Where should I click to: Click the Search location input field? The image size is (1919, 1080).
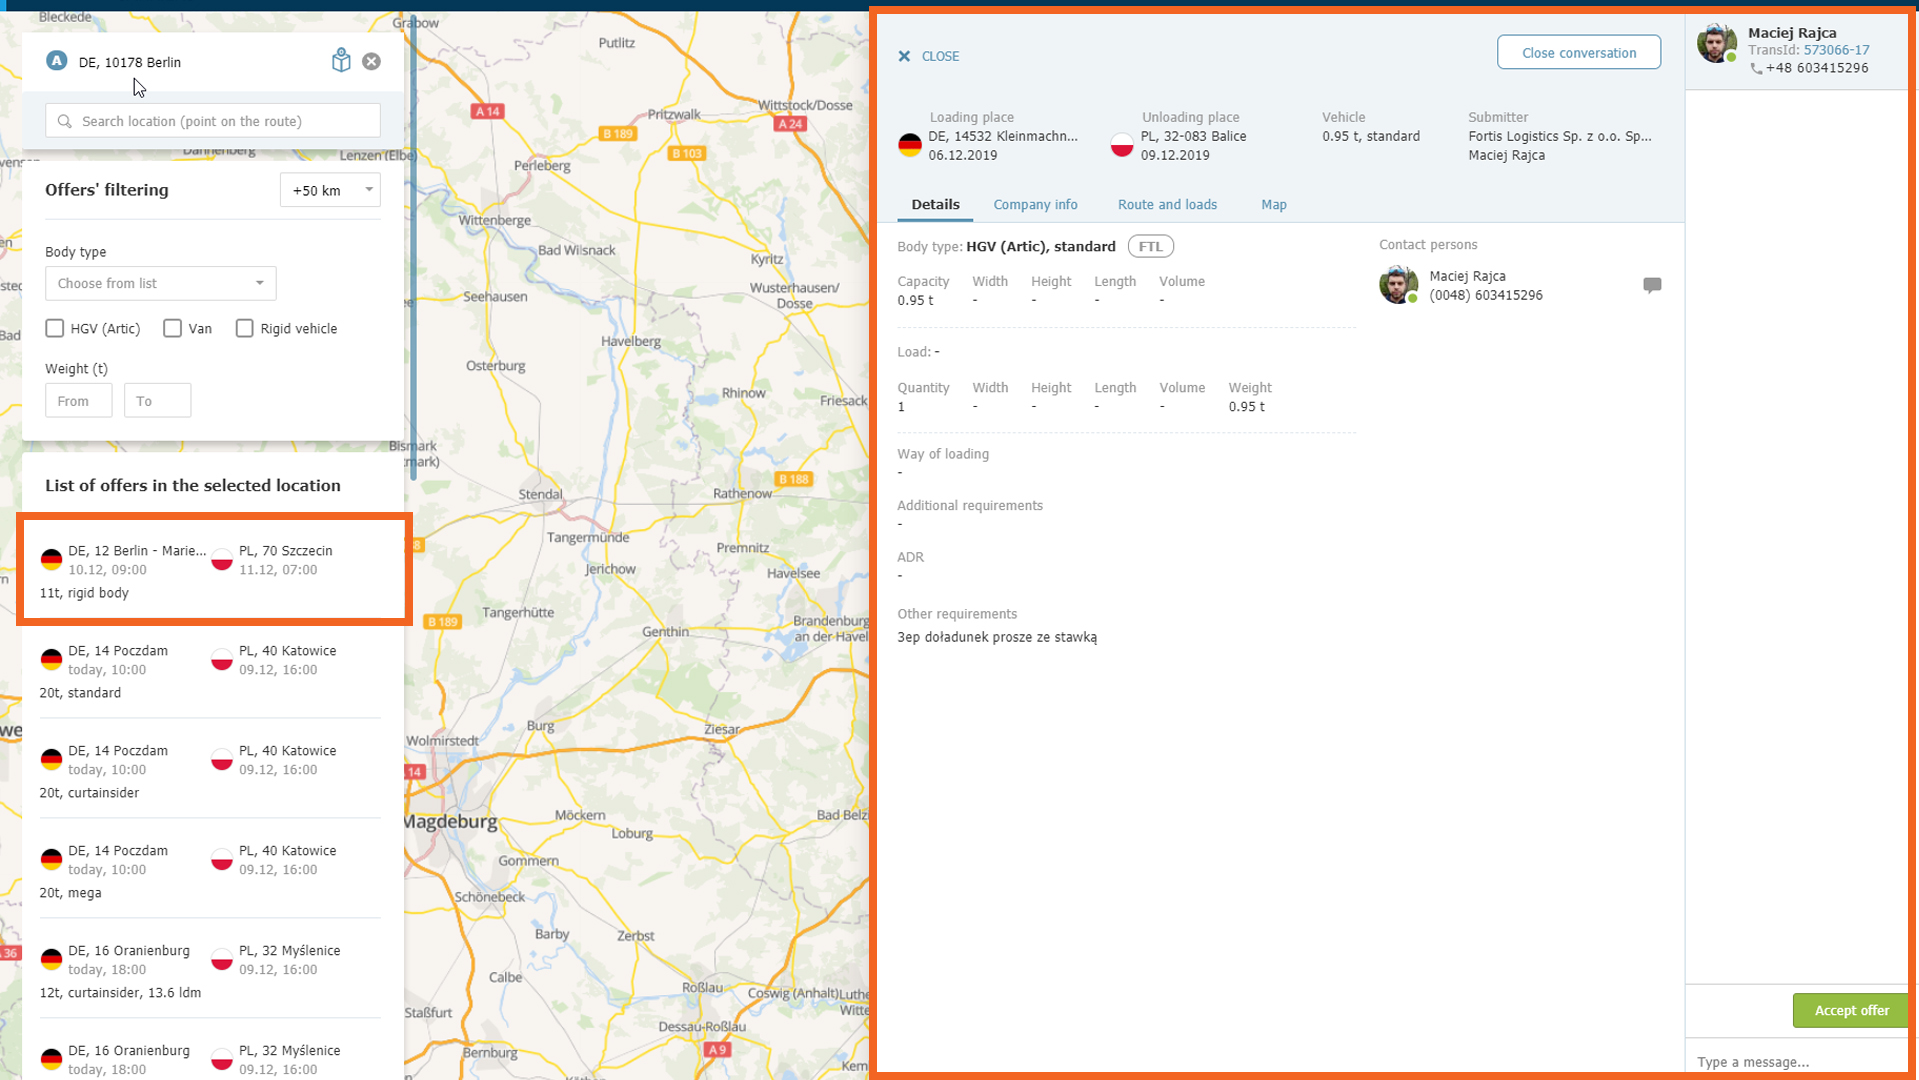click(213, 121)
